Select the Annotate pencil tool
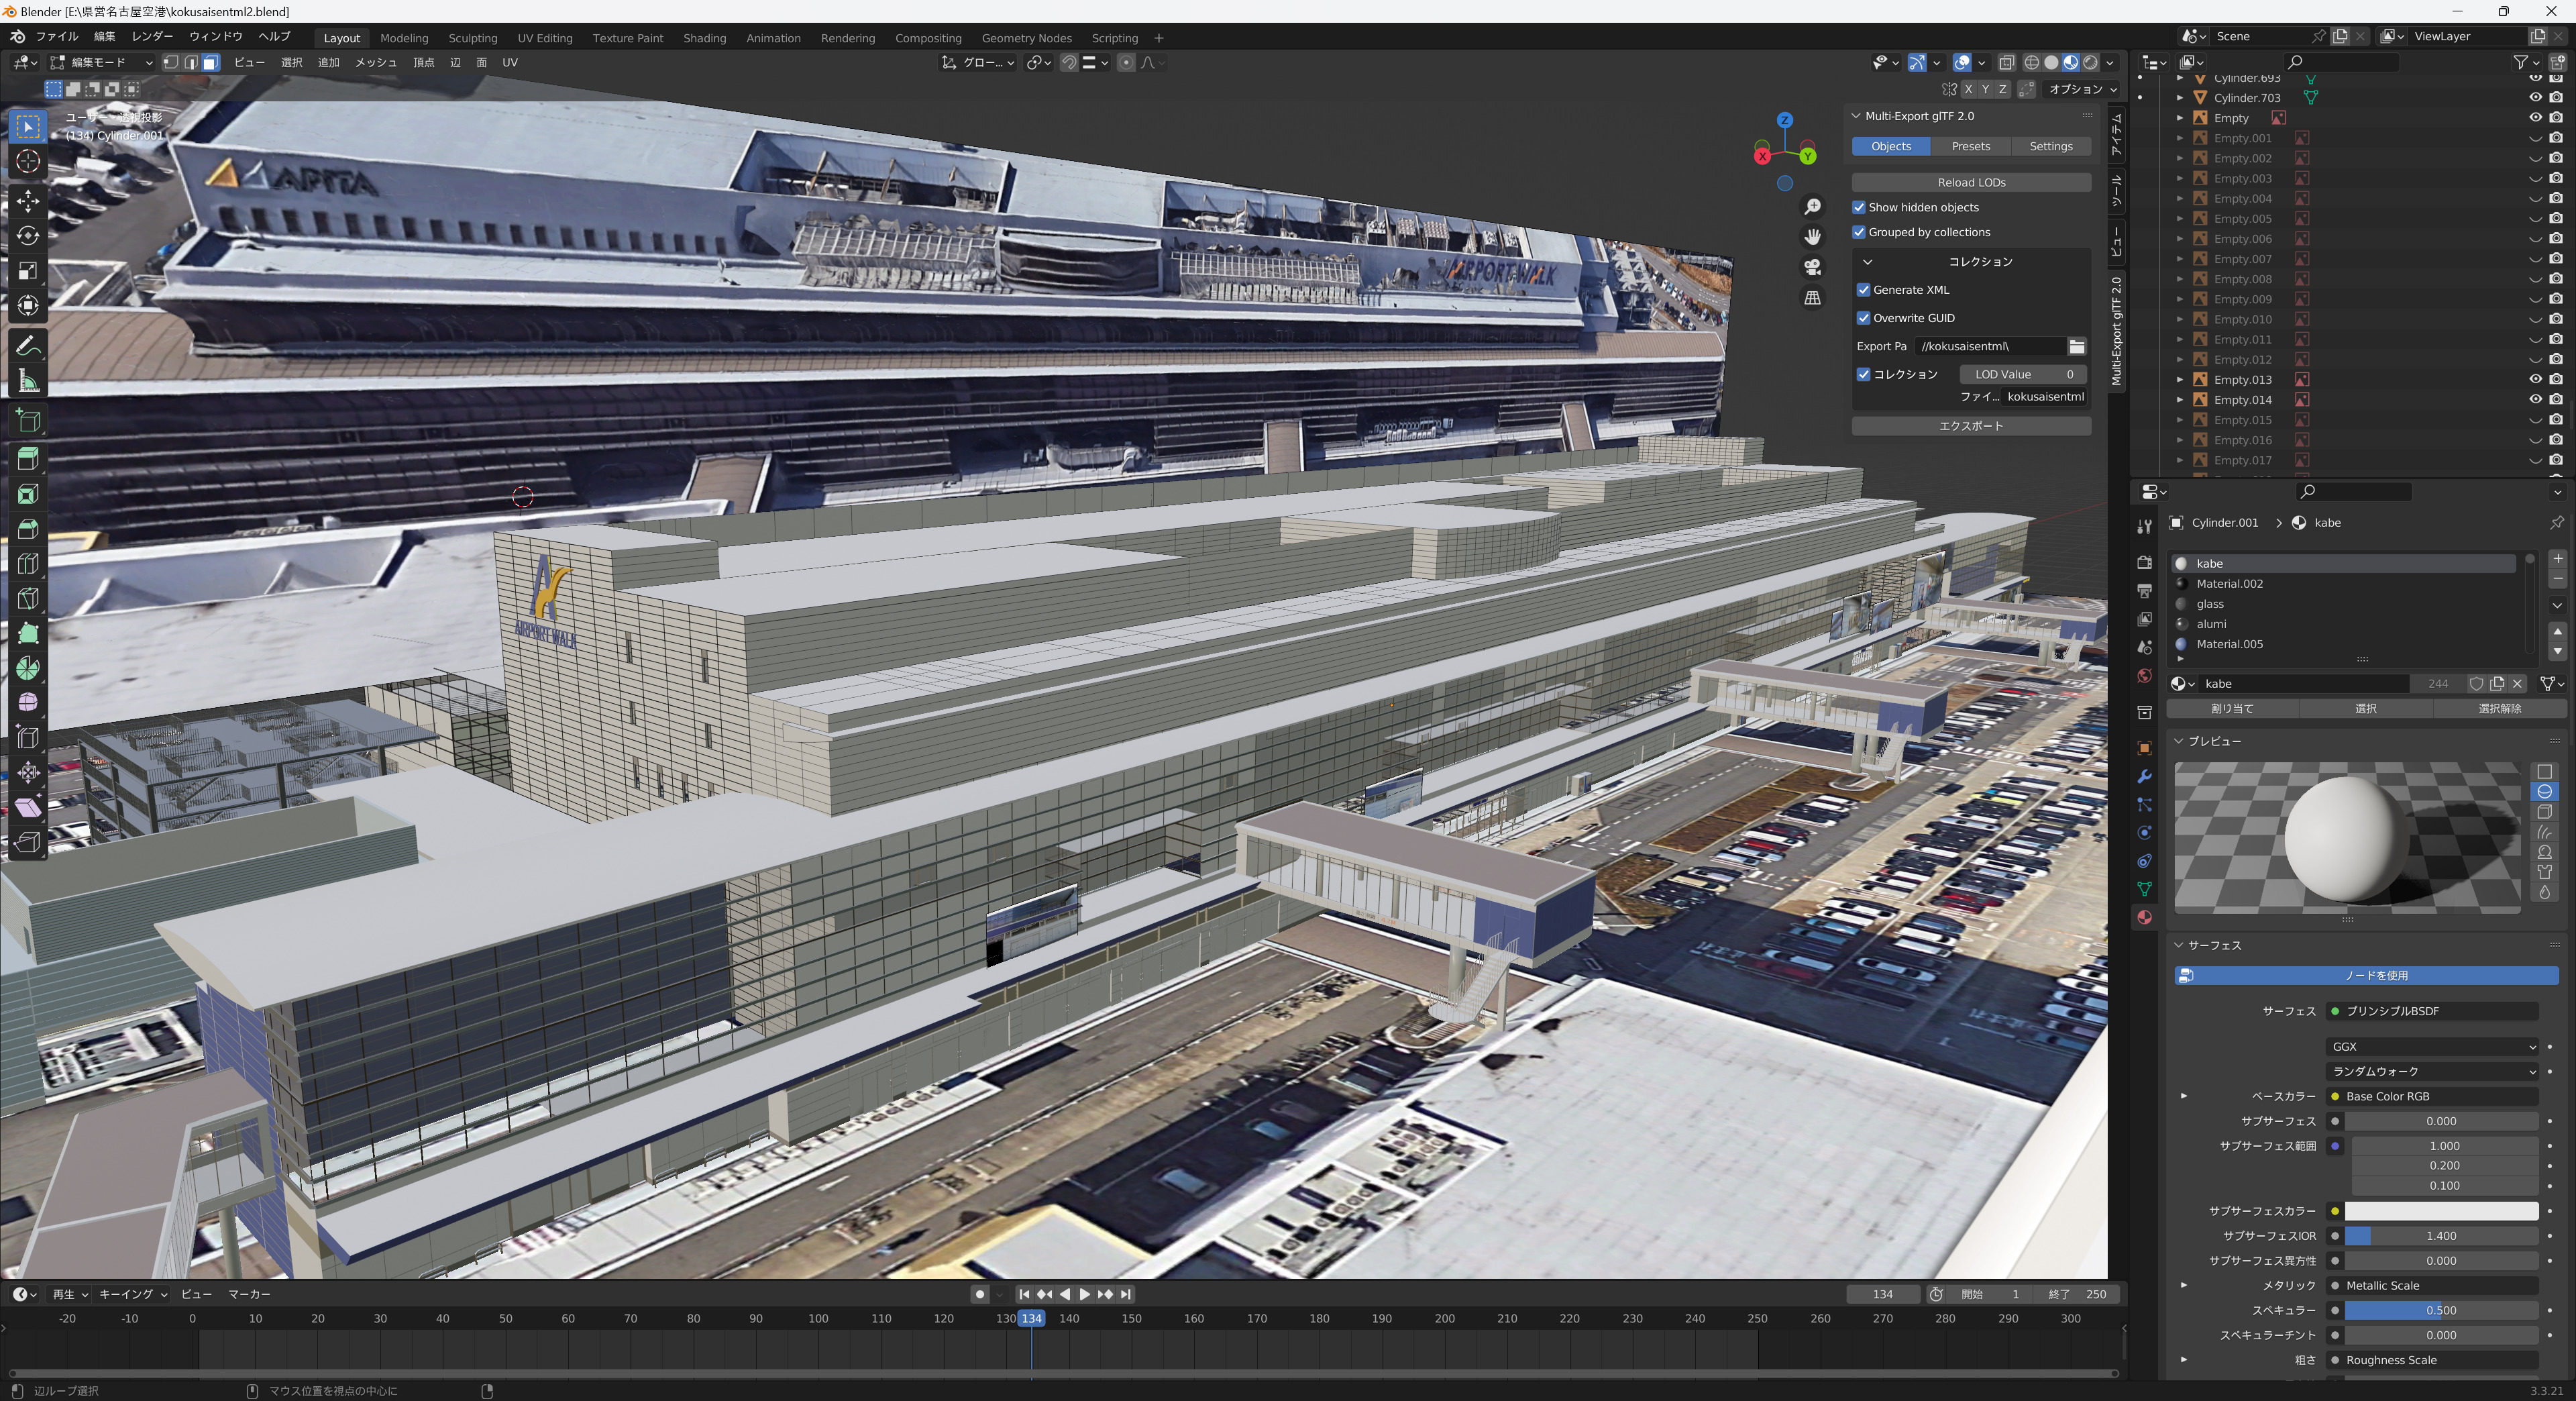 tap(28, 346)
